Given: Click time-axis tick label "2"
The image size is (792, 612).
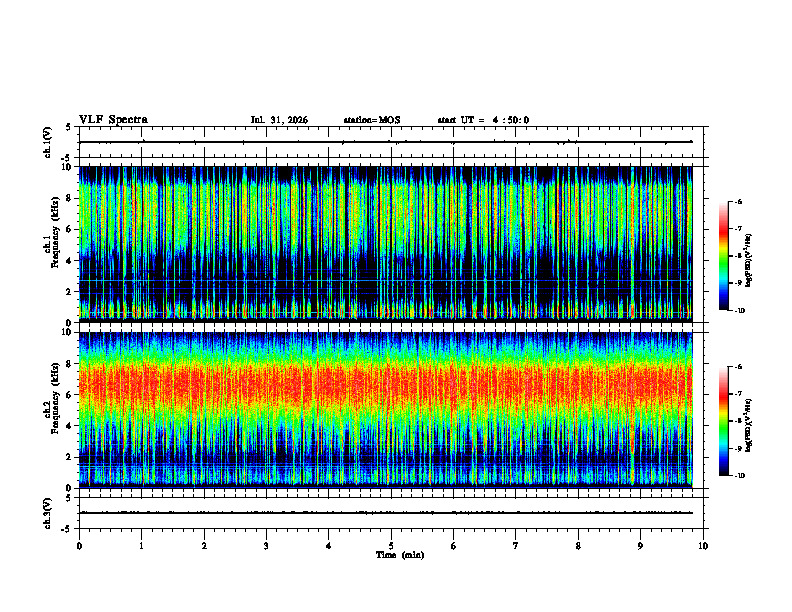Looking at the screenshot, I should (204, 546).
